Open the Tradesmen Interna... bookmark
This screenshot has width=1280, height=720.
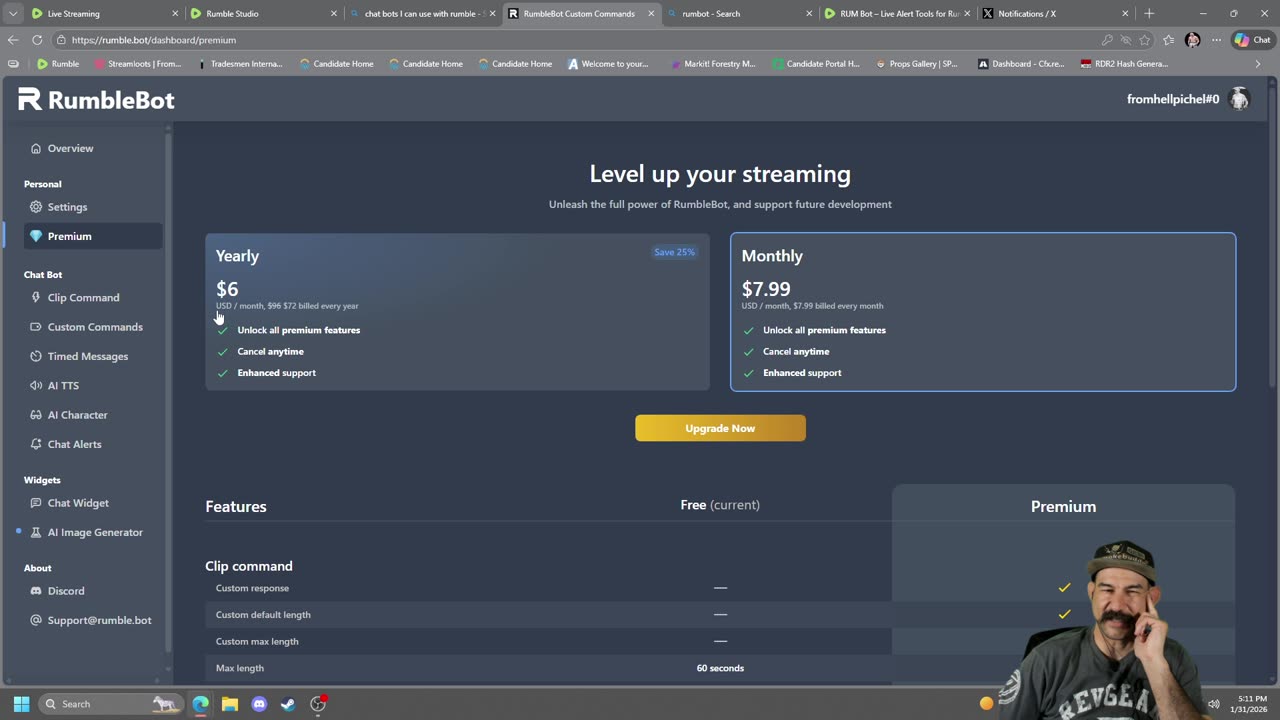(x=240, y=64)
